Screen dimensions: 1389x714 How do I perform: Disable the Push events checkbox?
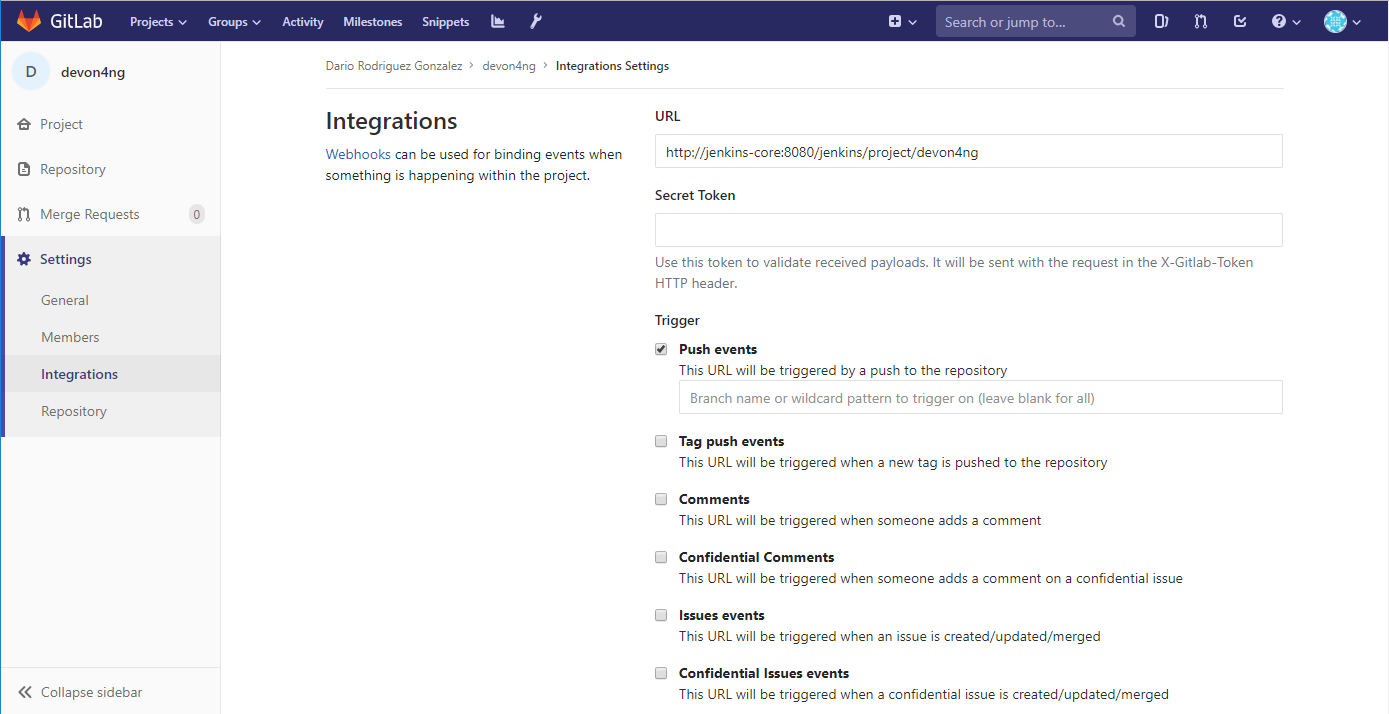pos(661,348)
